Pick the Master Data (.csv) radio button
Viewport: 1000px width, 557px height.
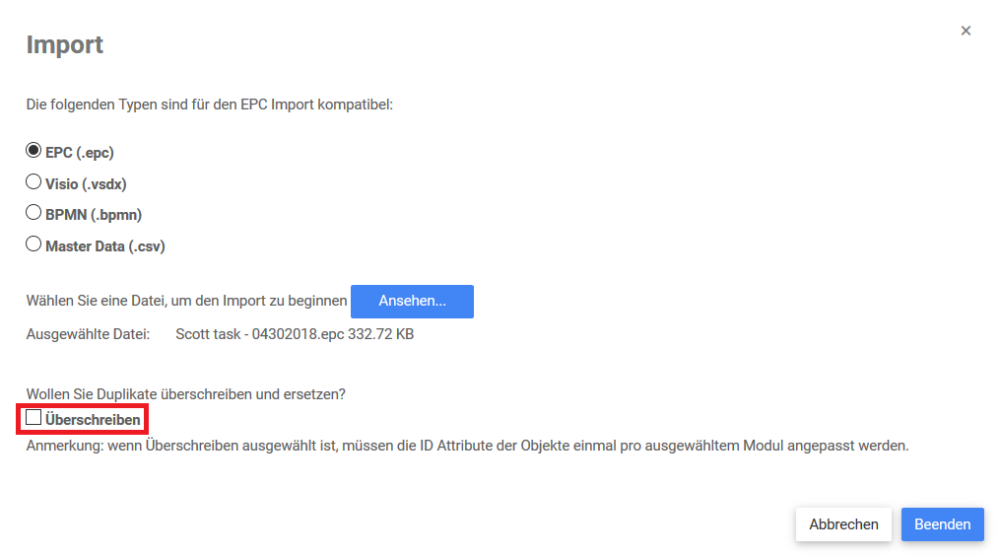[33, 244]
